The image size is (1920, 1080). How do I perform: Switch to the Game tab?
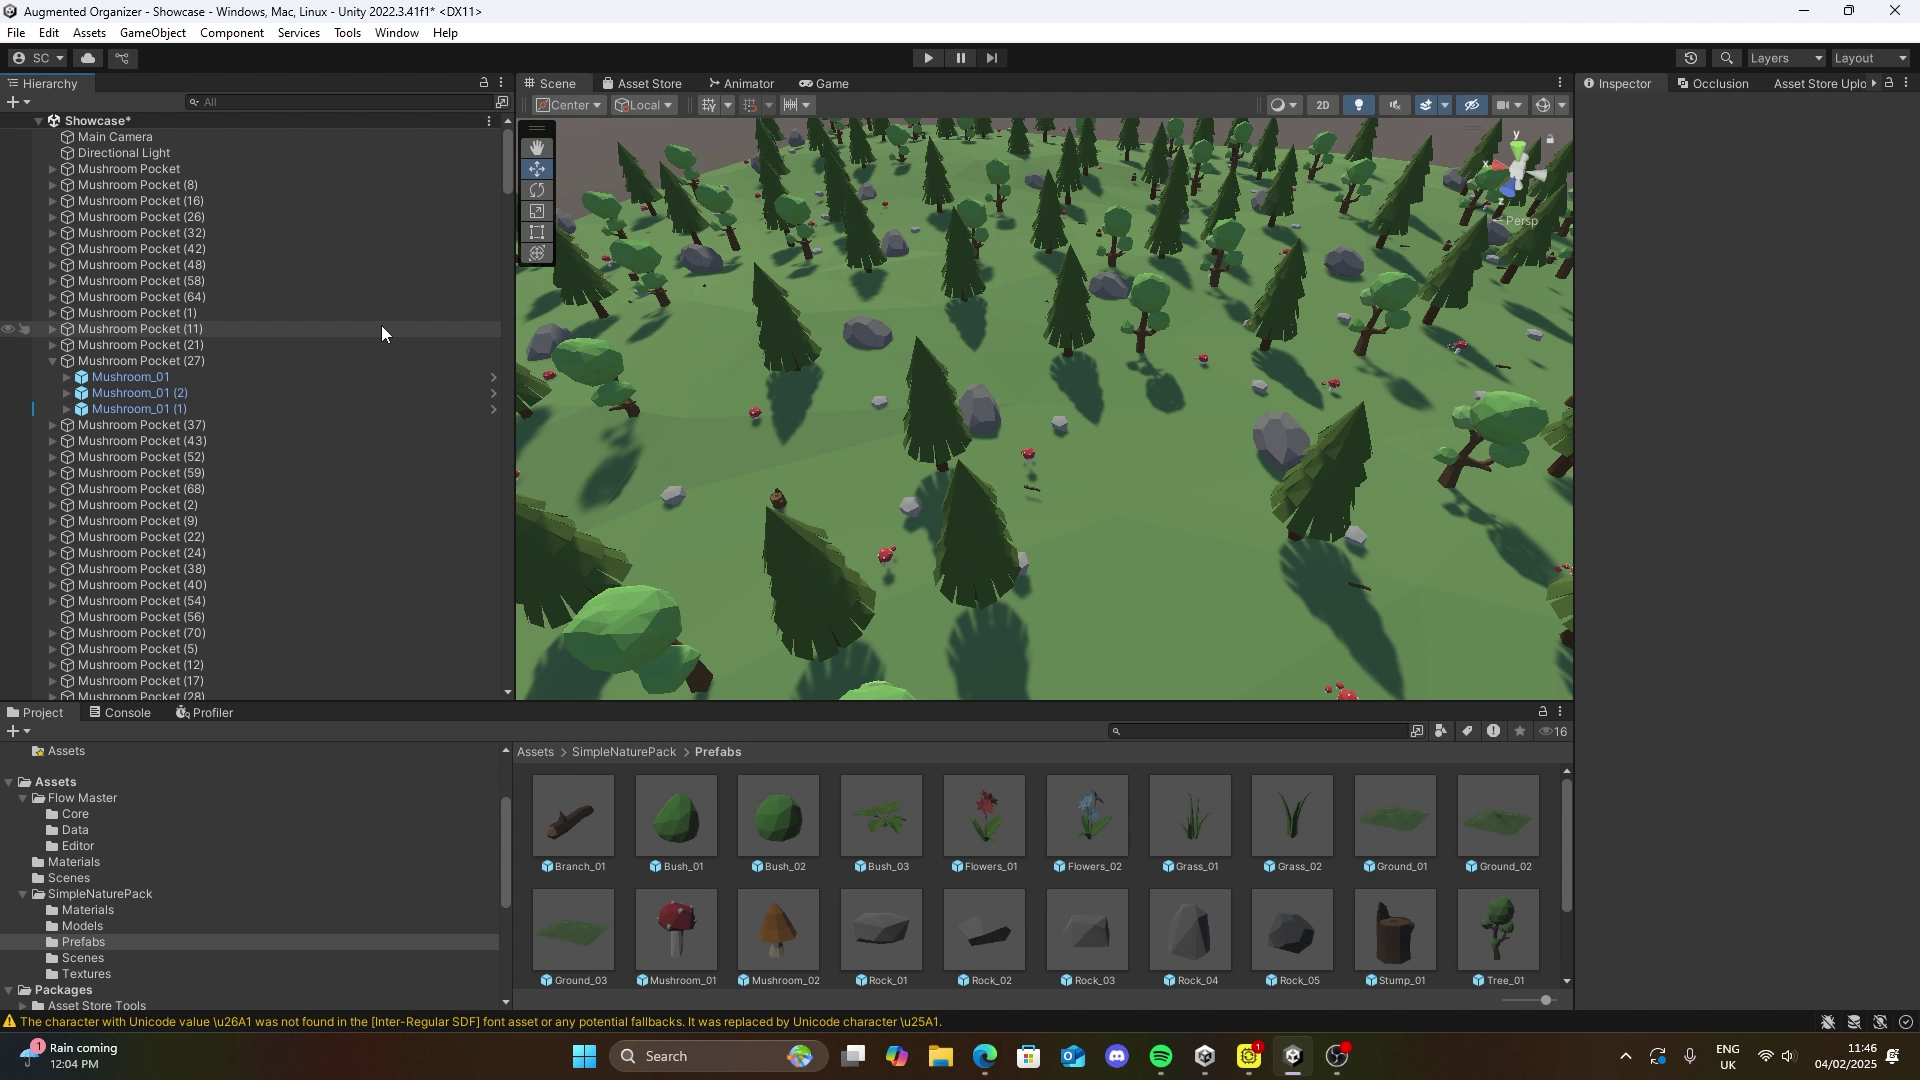point(824,84)
